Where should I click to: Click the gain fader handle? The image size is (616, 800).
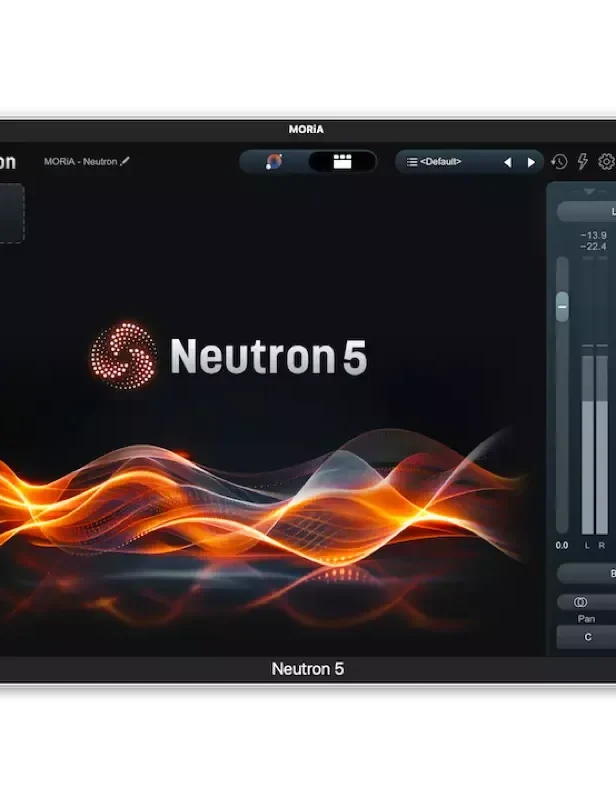pyautogui.click(x=562, y=307)
